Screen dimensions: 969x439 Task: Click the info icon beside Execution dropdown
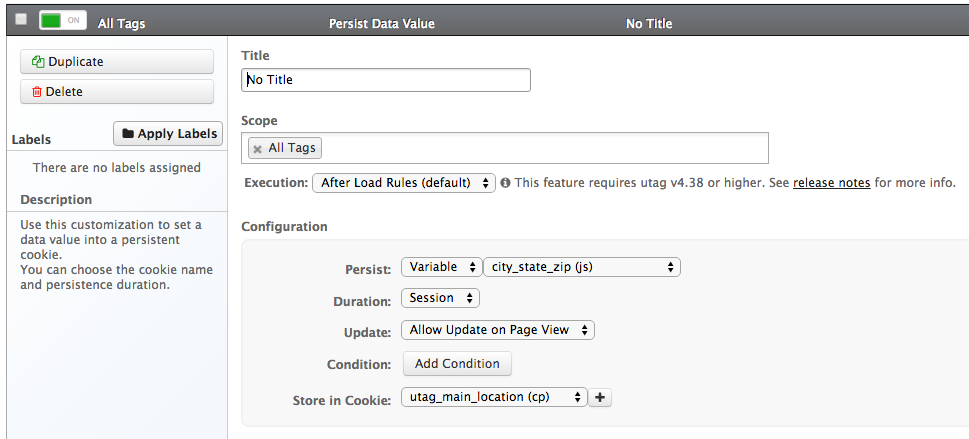tap(506, 183)
